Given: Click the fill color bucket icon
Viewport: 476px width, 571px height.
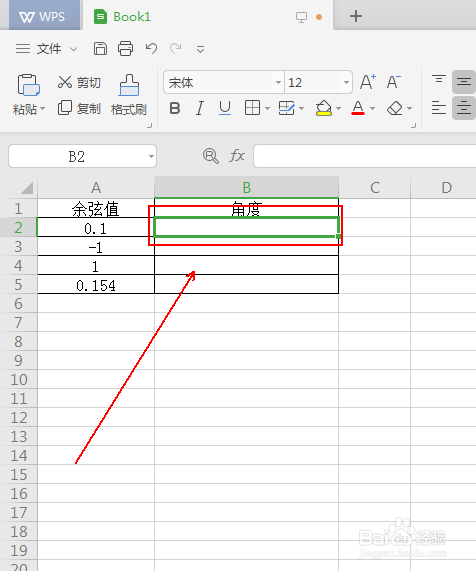Looking at the screenshot, I should [324, 108].
